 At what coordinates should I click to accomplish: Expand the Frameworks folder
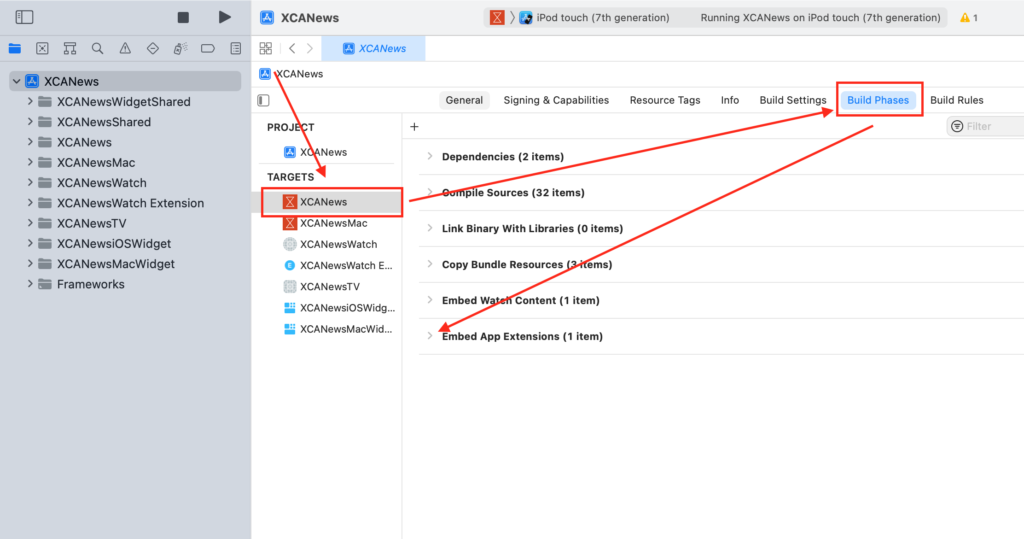30,284
